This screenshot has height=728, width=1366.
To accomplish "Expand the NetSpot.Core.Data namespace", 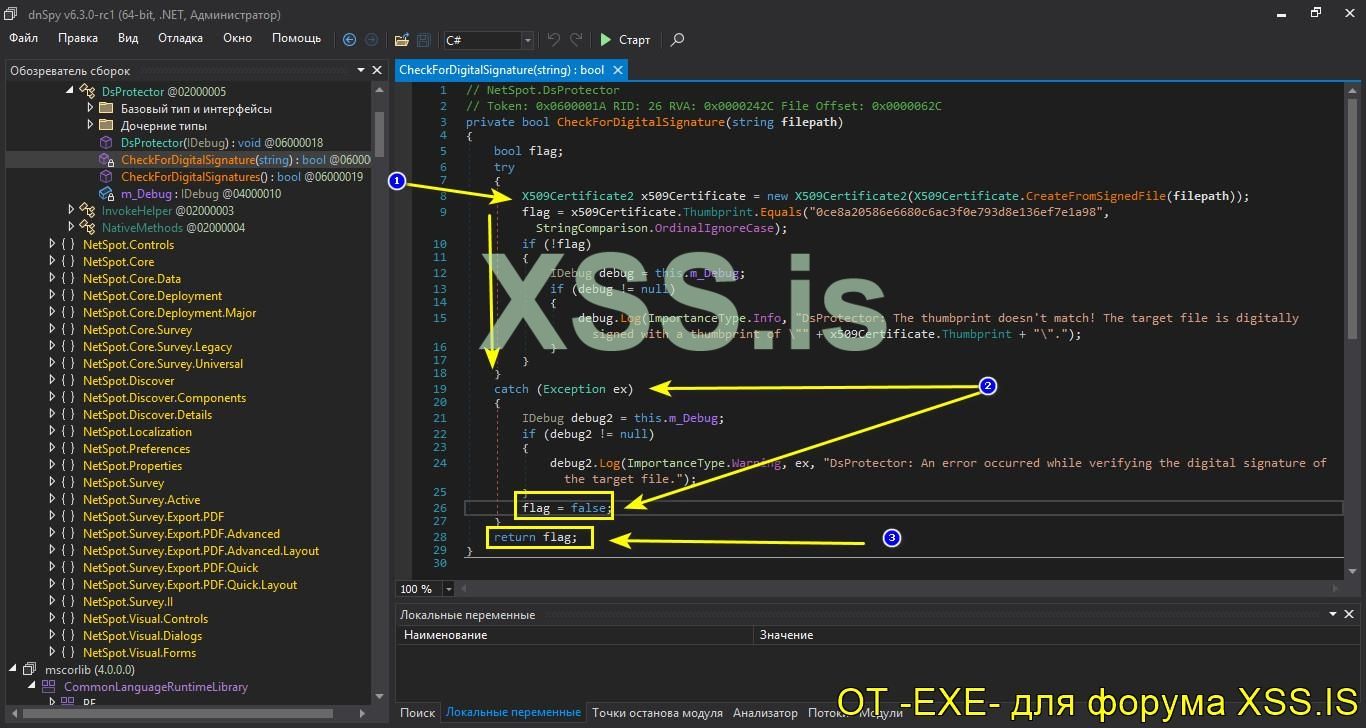I will 53,278.
